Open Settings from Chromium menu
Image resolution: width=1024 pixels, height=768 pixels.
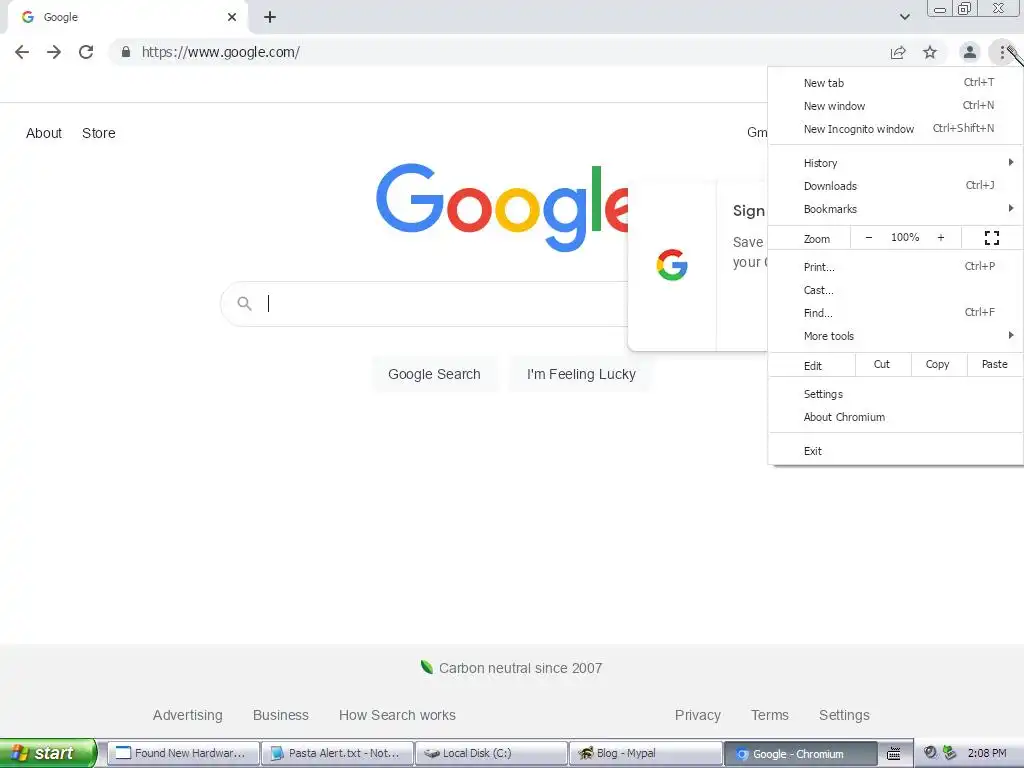click(x=895, y=394)
